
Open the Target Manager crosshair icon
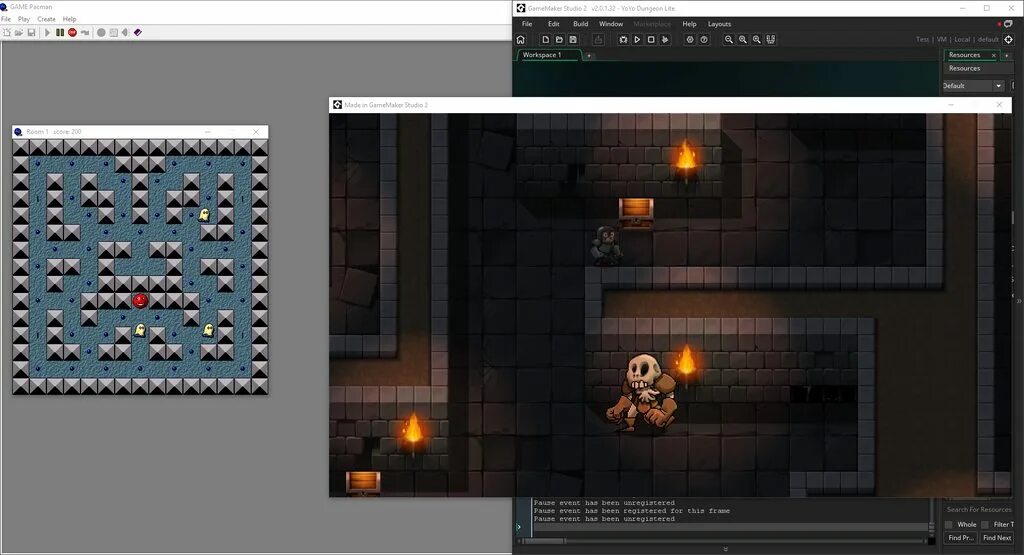pos(1008,39)
